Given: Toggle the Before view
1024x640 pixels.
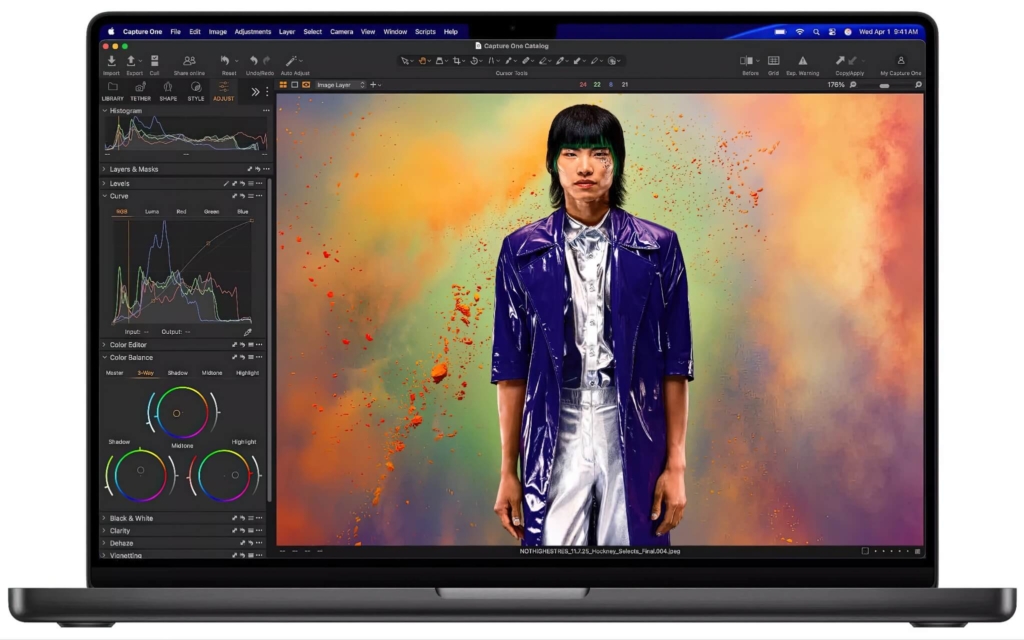Looking at the screenshot, I should click(745, 61).
